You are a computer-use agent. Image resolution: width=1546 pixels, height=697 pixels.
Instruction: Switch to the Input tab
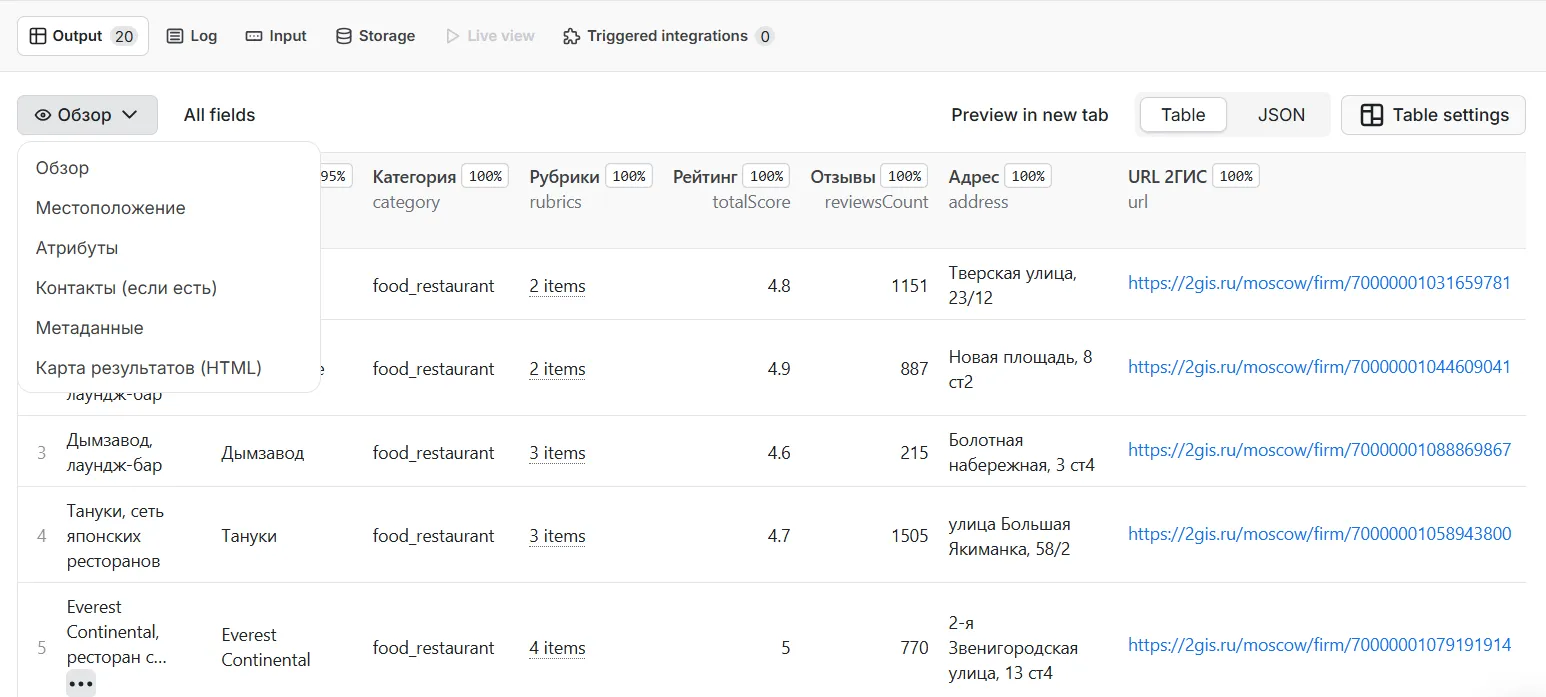(x=276, y=36)
